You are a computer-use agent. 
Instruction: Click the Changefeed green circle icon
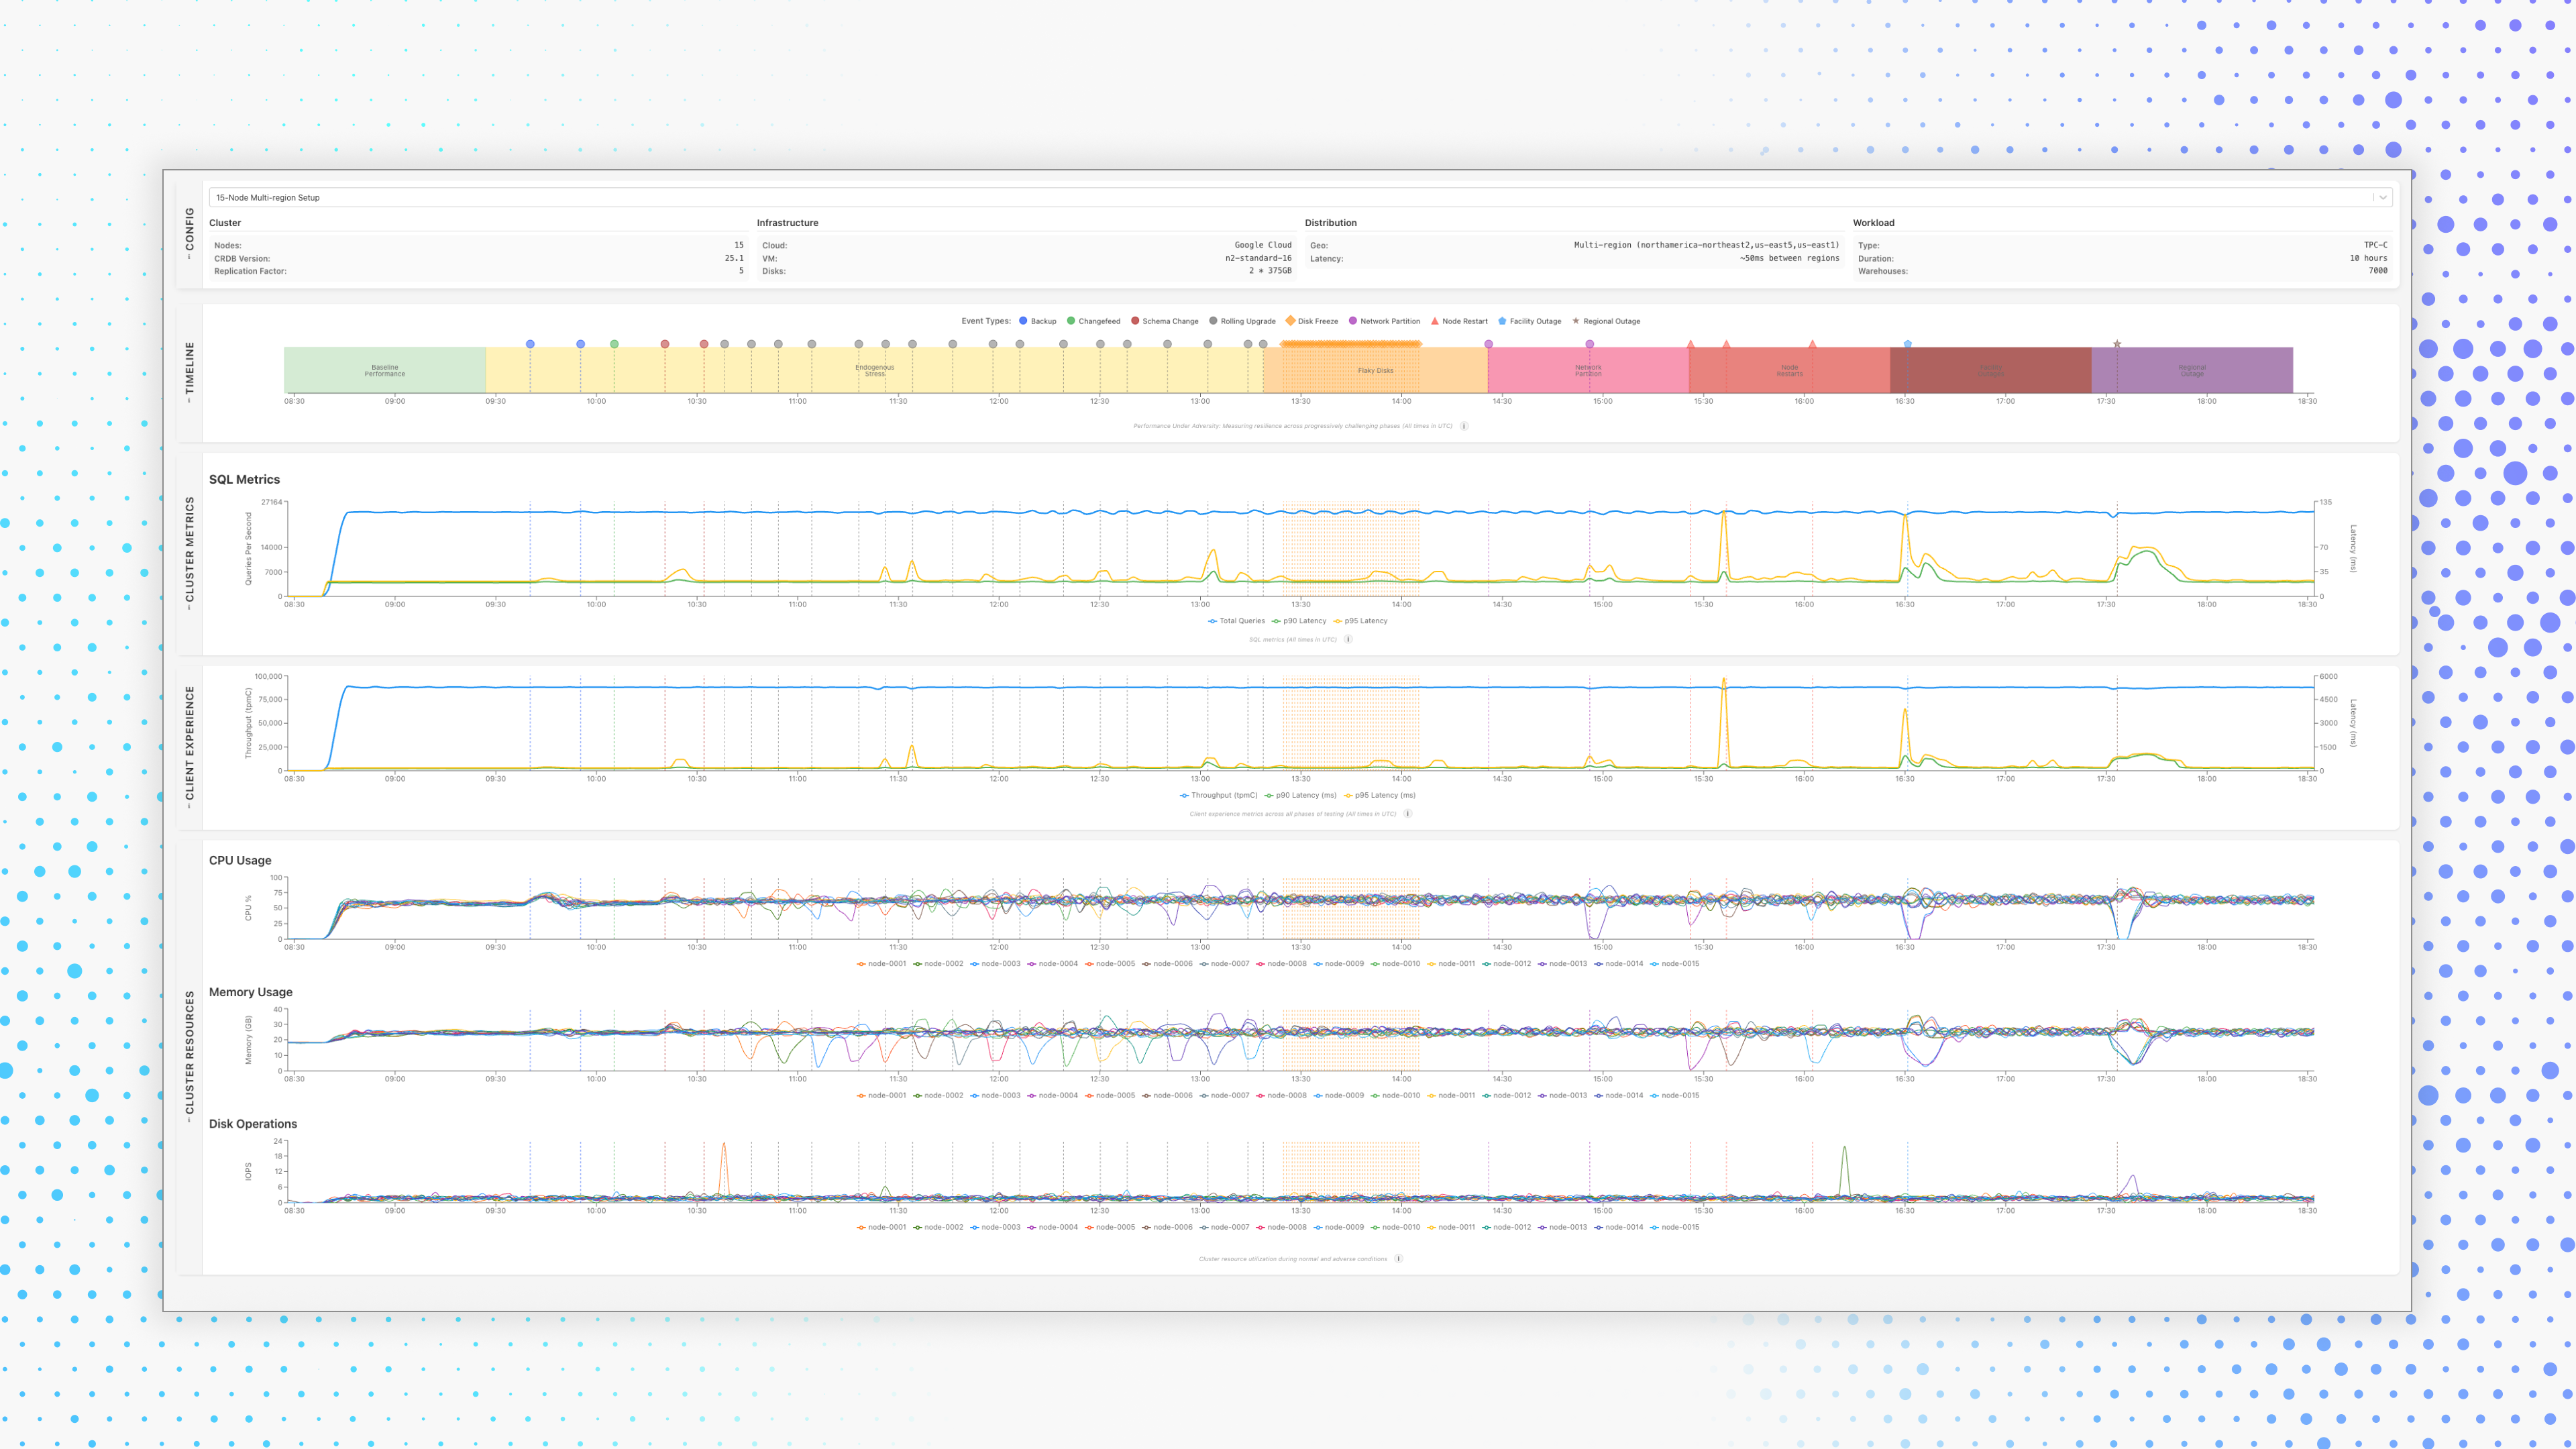click(1071, 321)
